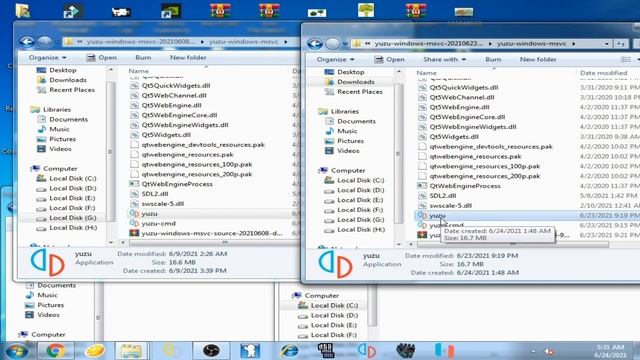Select QtWebEngineProcess in left window
Screen dimensions: 640x360
177,184
